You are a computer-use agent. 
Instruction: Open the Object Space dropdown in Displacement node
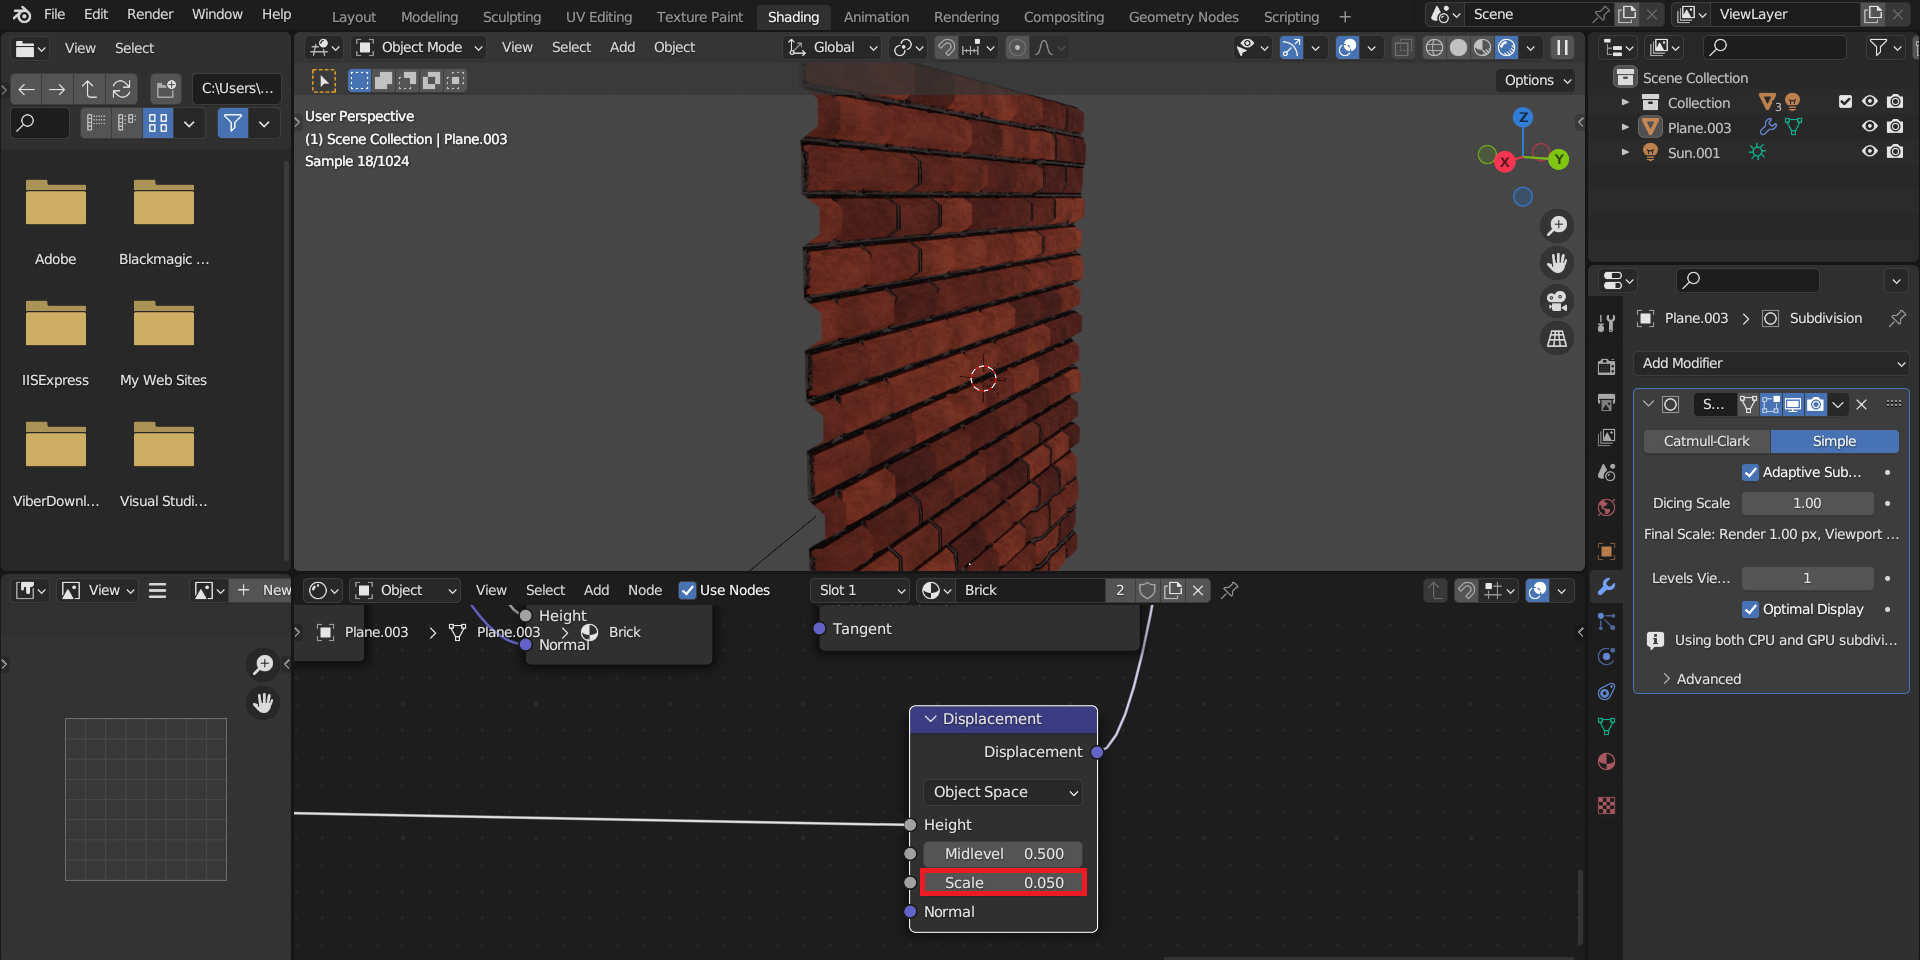(x=1003, y=792)
